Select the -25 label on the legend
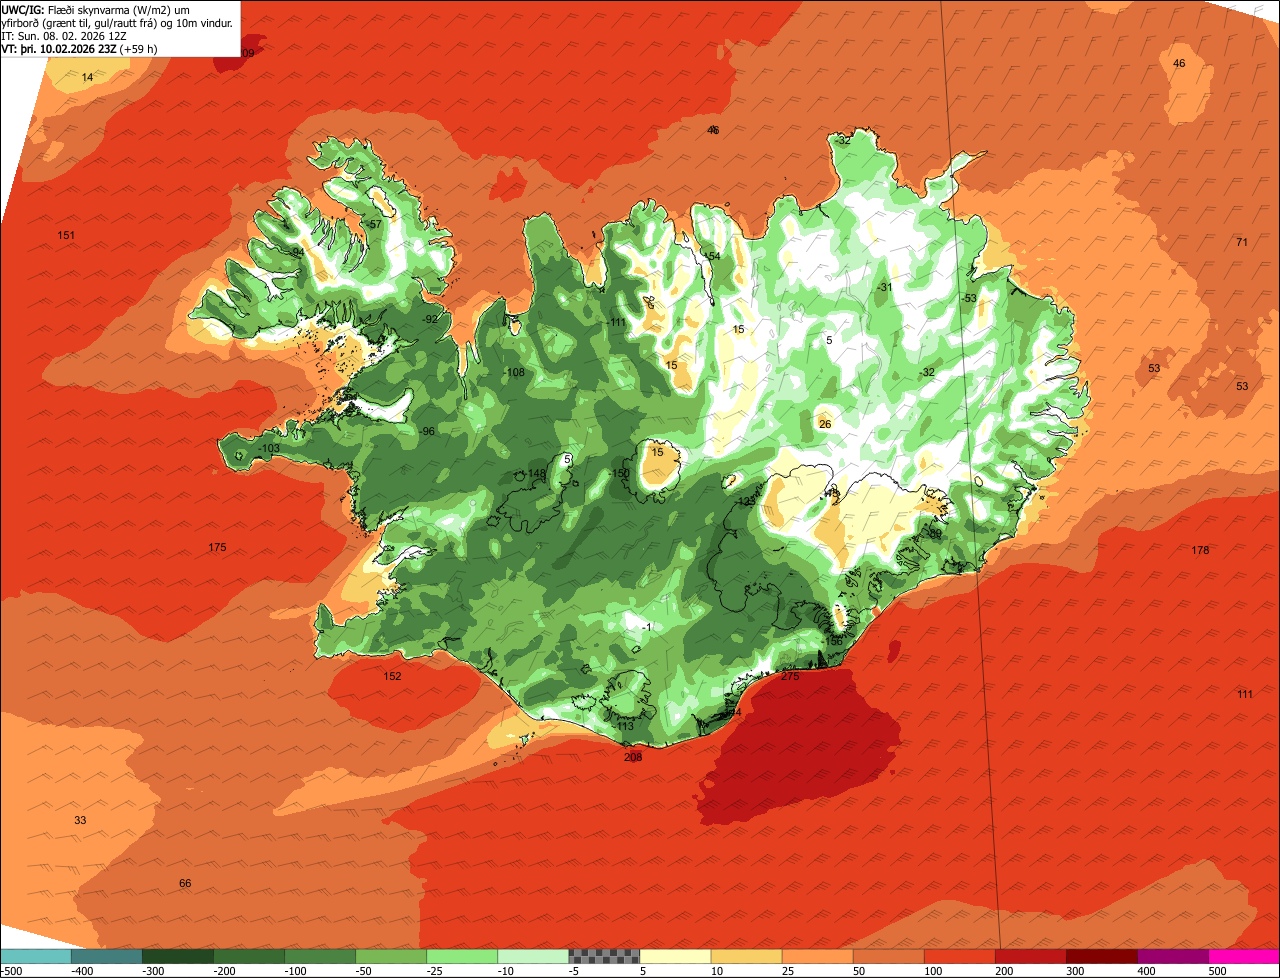The width and height of the screenshot is (1280, 978). [x=435, y=970]
